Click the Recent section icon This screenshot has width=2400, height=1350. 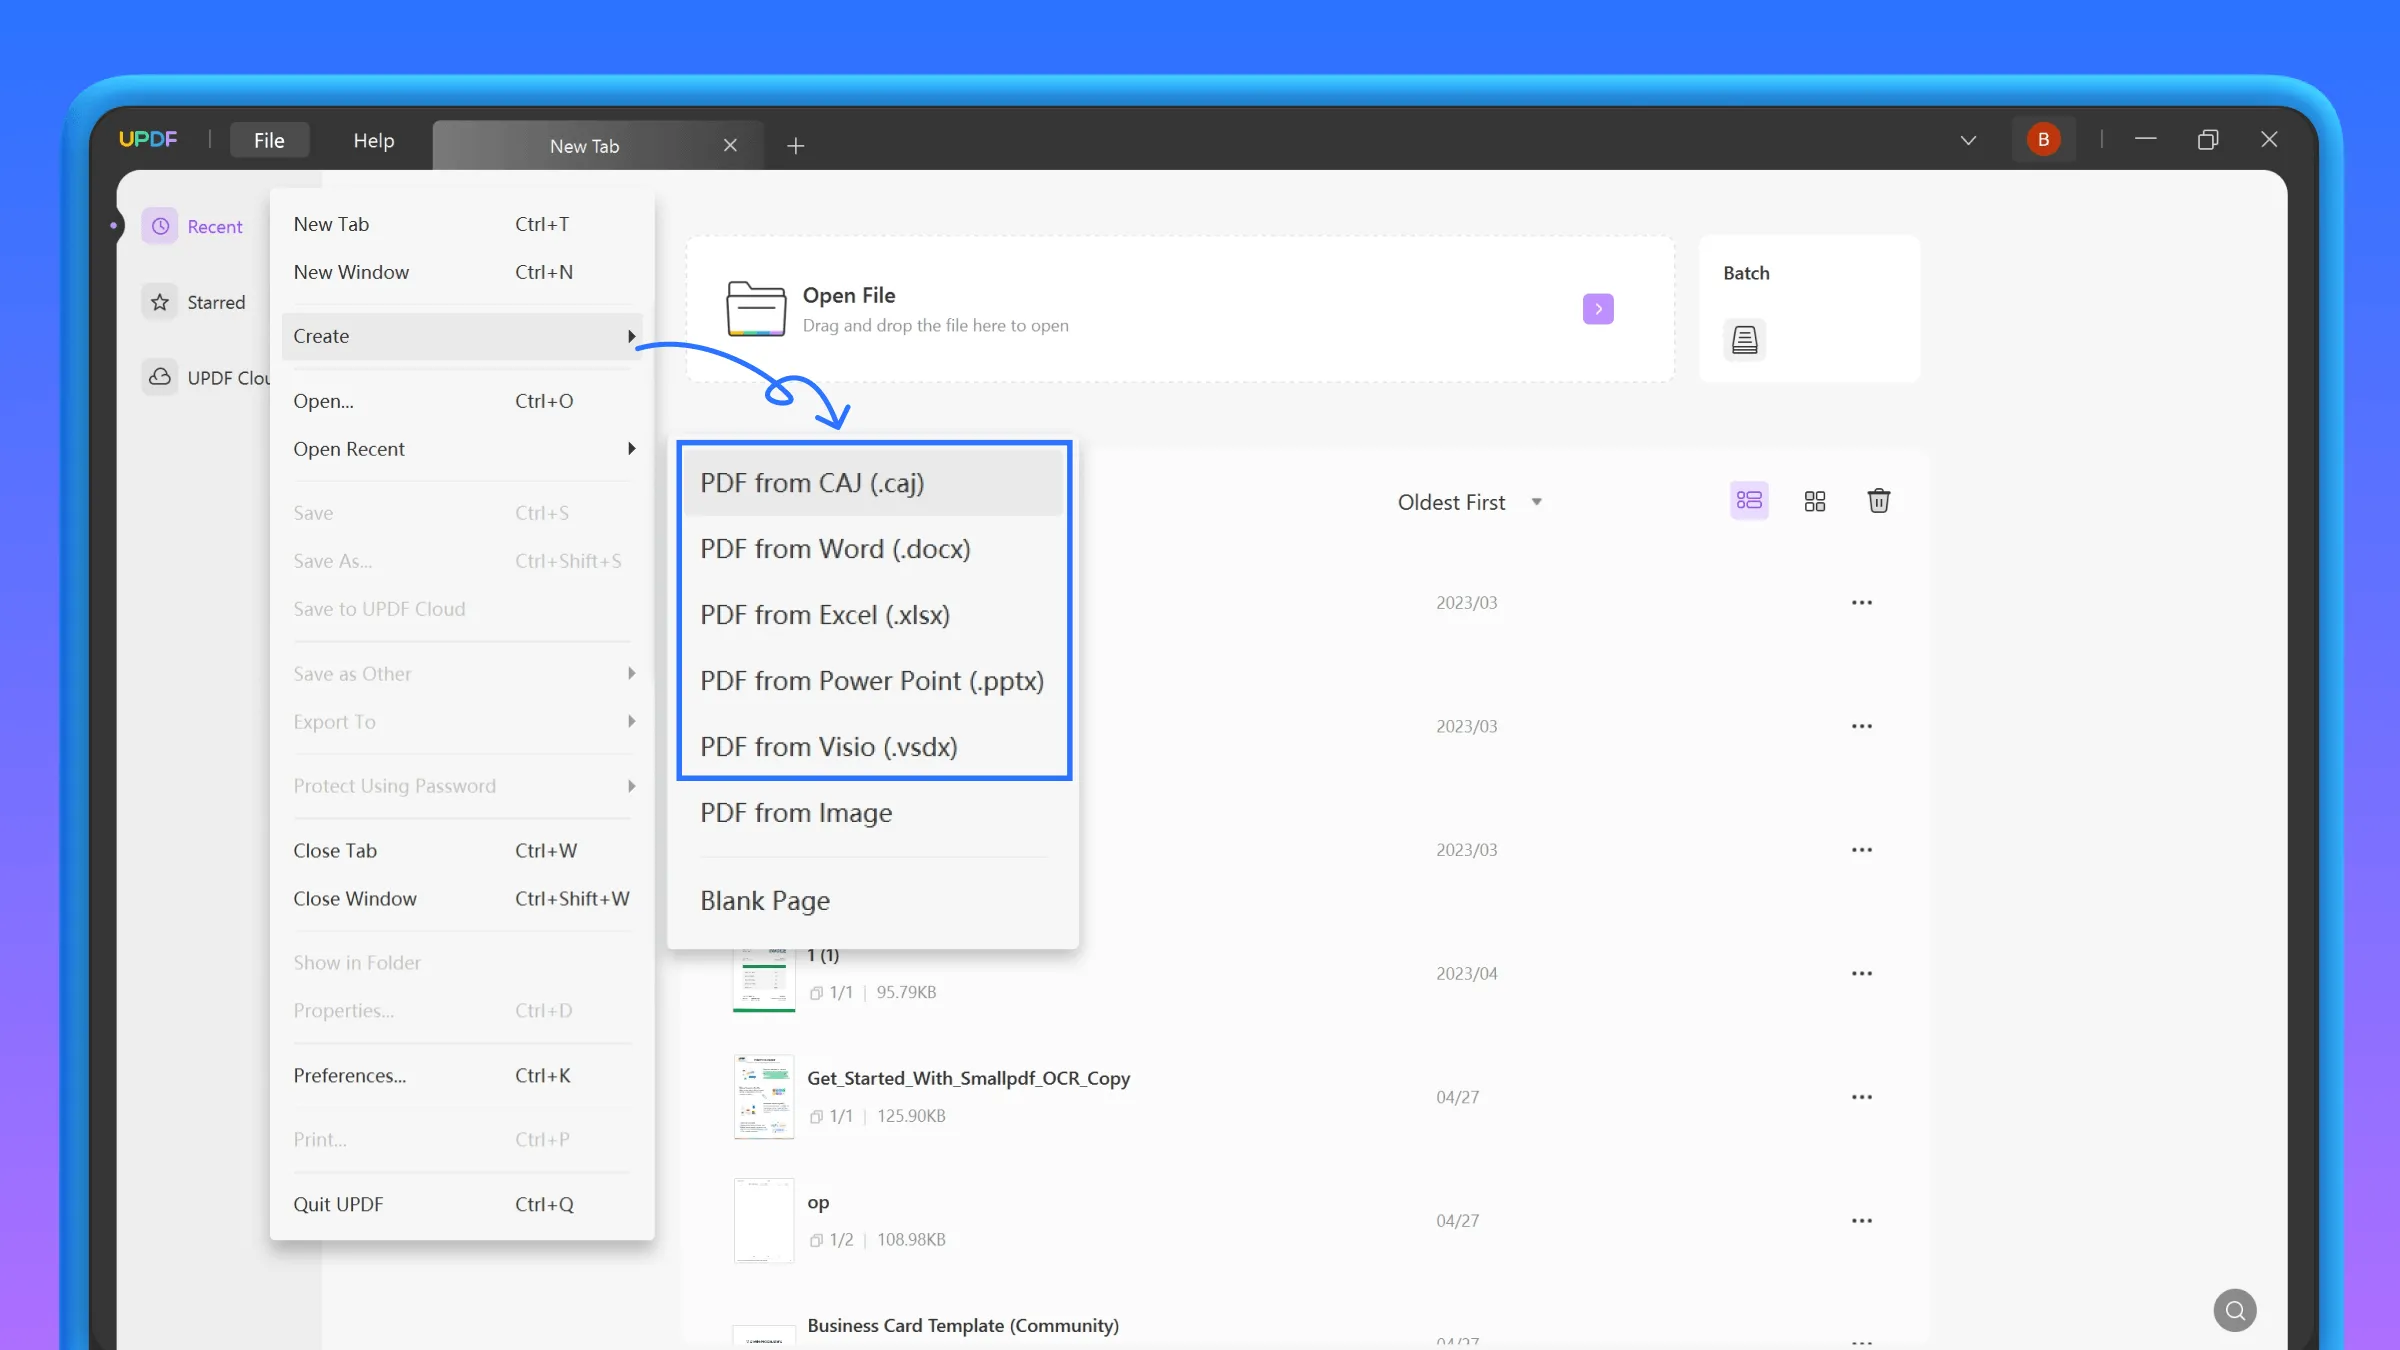click(x=160, y=226)
